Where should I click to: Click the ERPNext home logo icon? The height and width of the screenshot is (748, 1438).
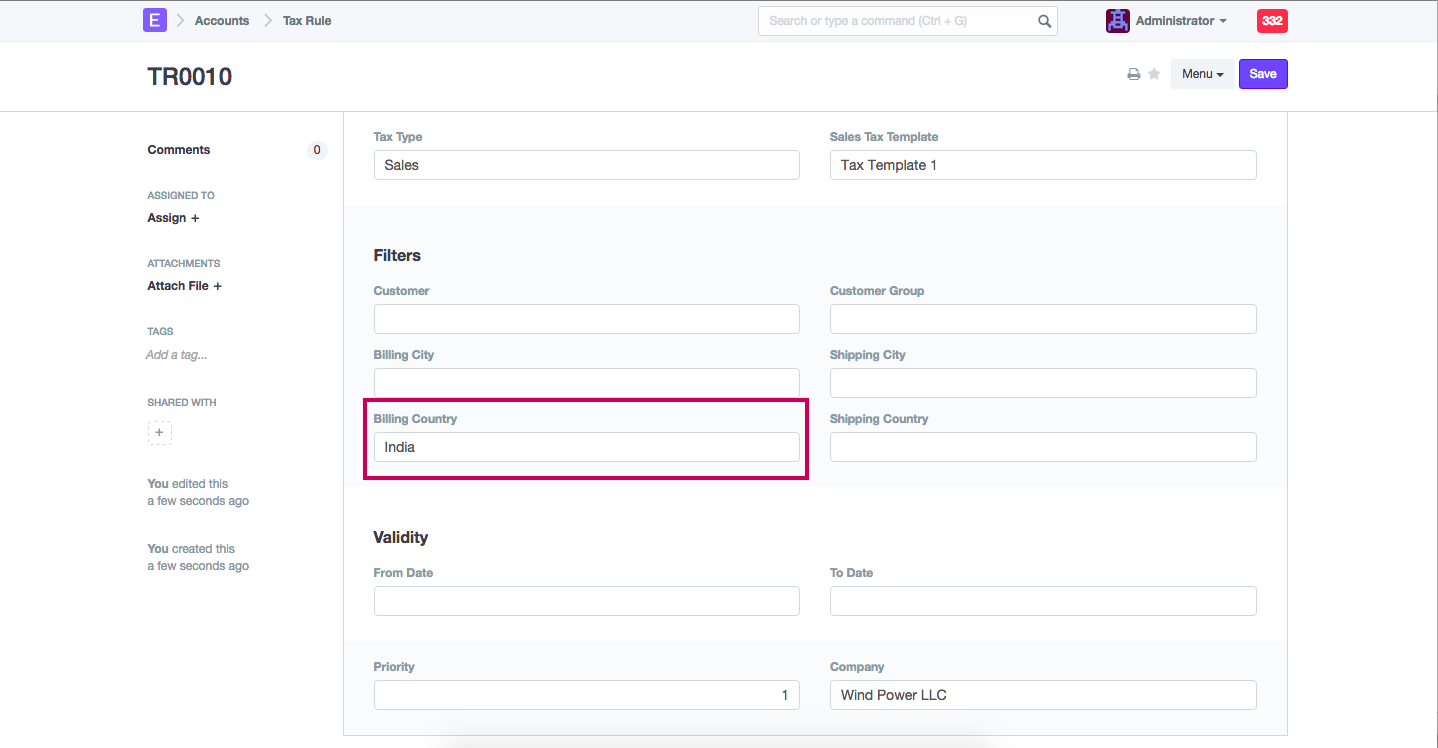(155, 20)
